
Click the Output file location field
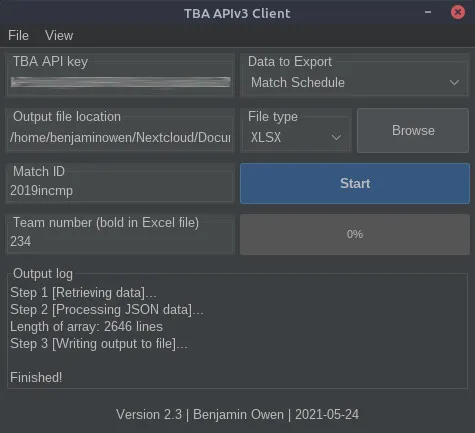(x=120, y=137)
